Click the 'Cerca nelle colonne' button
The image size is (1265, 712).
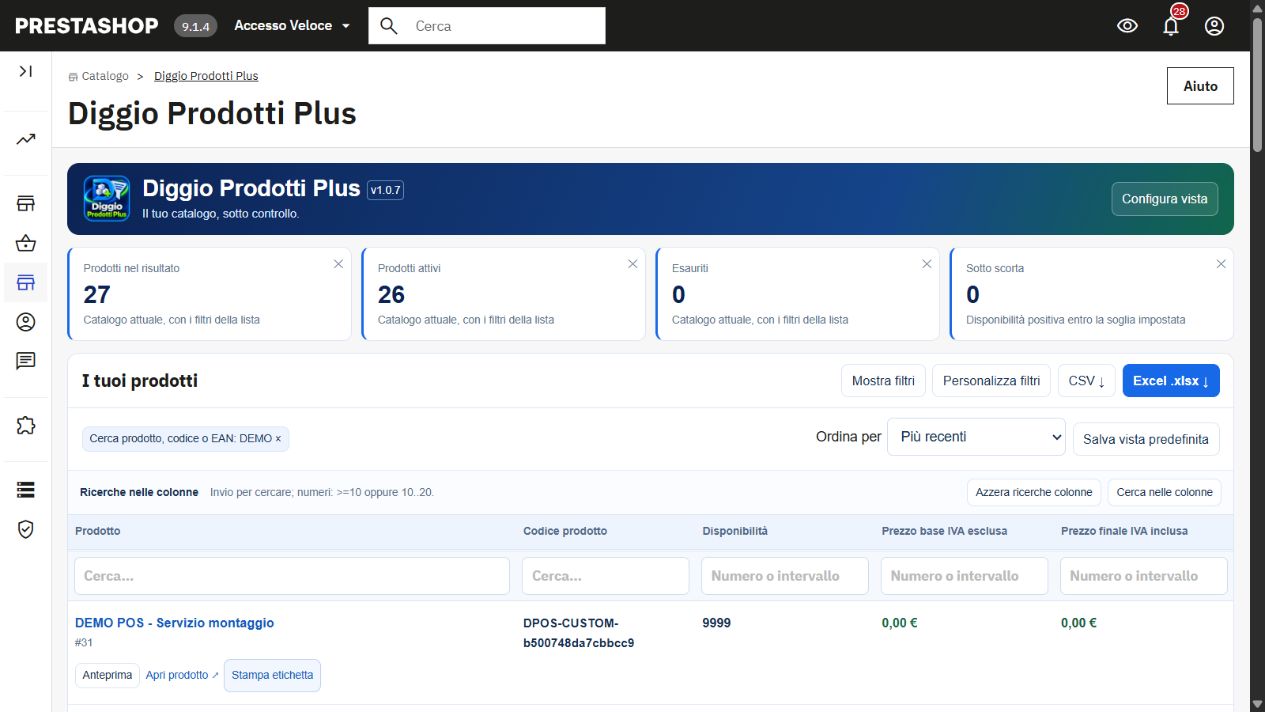click(1164, 492)
